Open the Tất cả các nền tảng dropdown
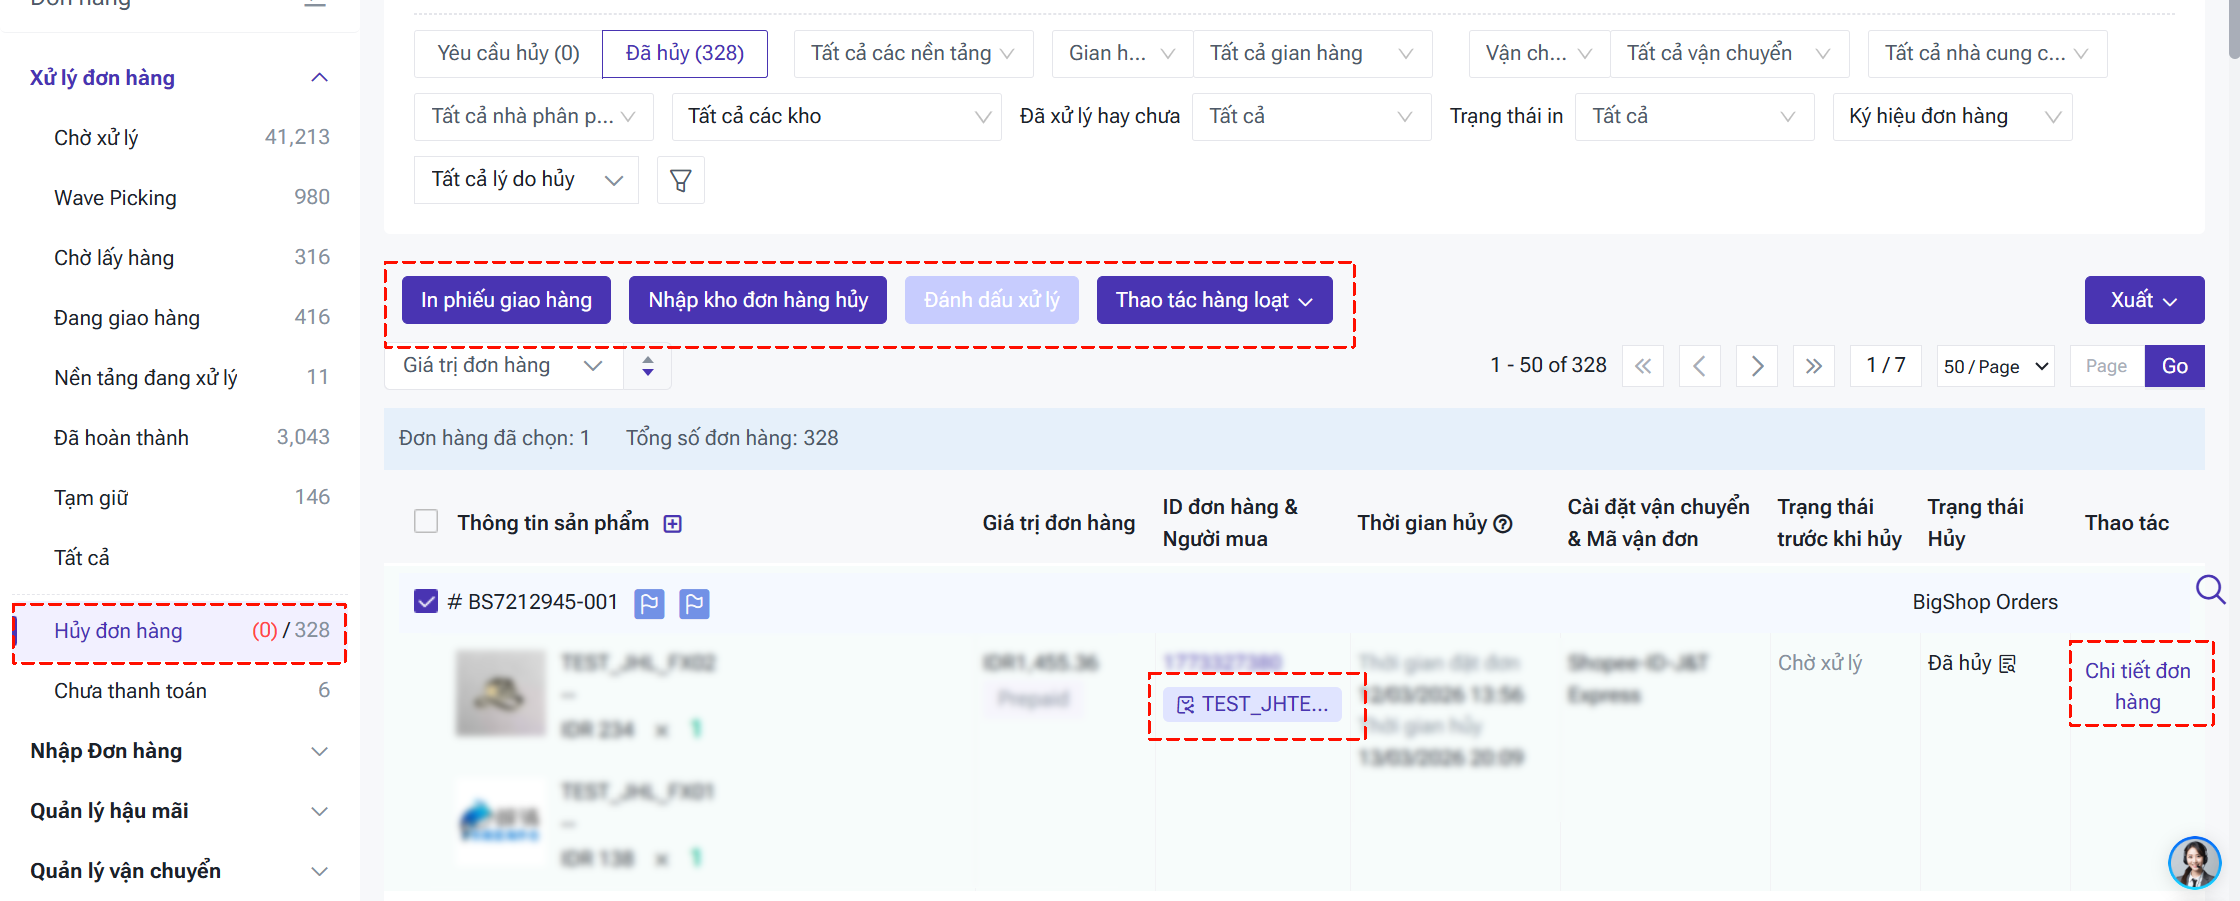 (914, 54)
